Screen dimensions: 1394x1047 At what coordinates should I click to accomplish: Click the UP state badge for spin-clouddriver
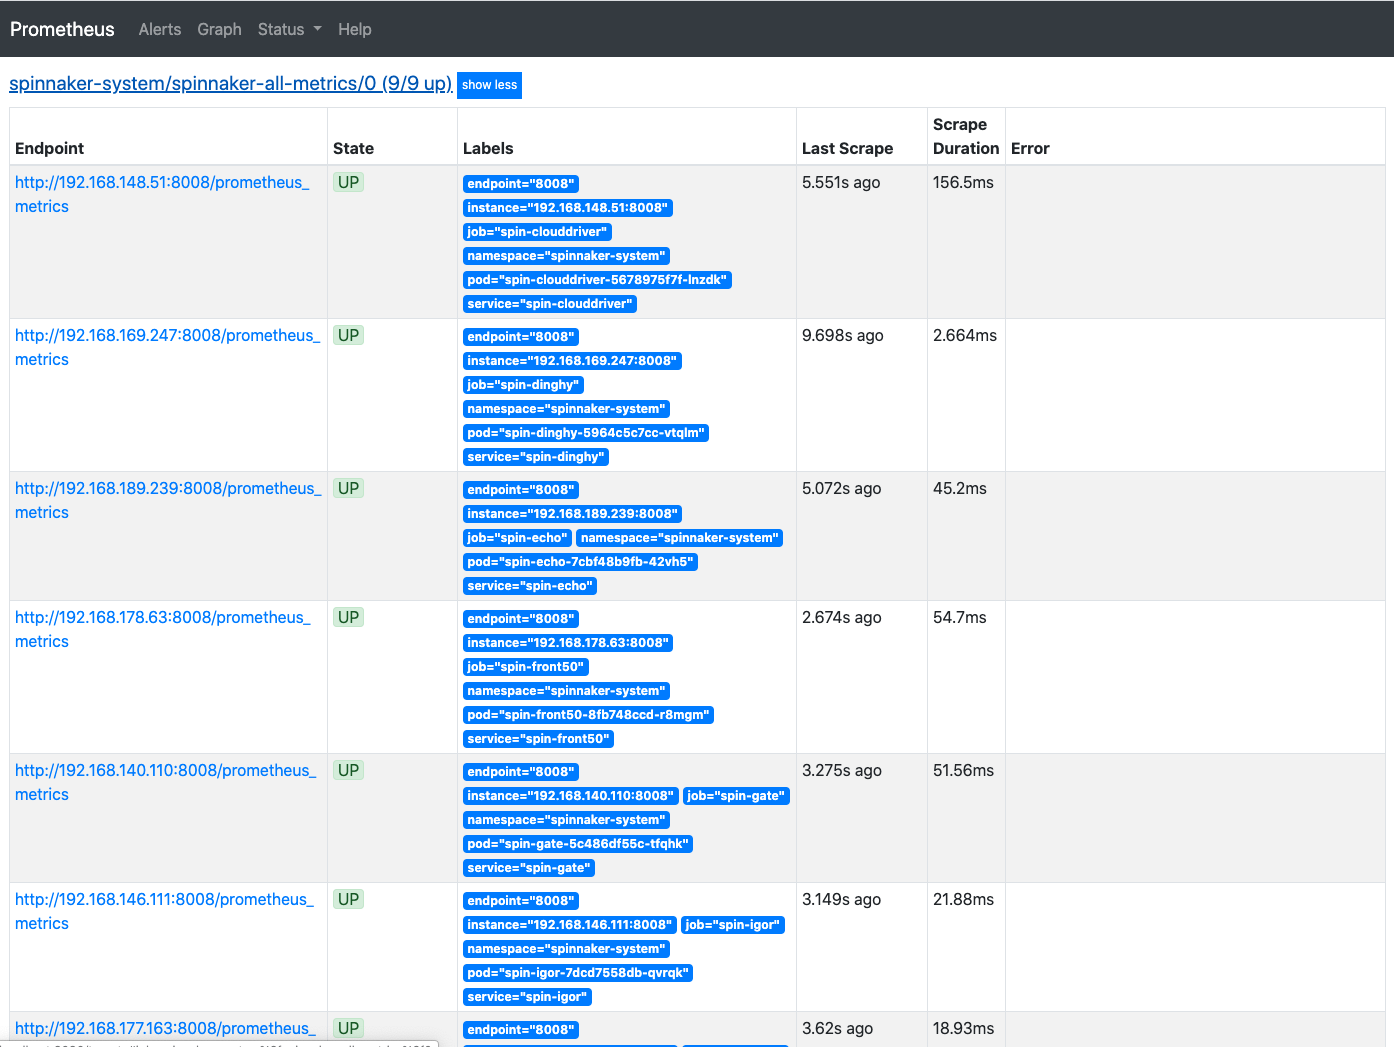[x=348, y=182]
